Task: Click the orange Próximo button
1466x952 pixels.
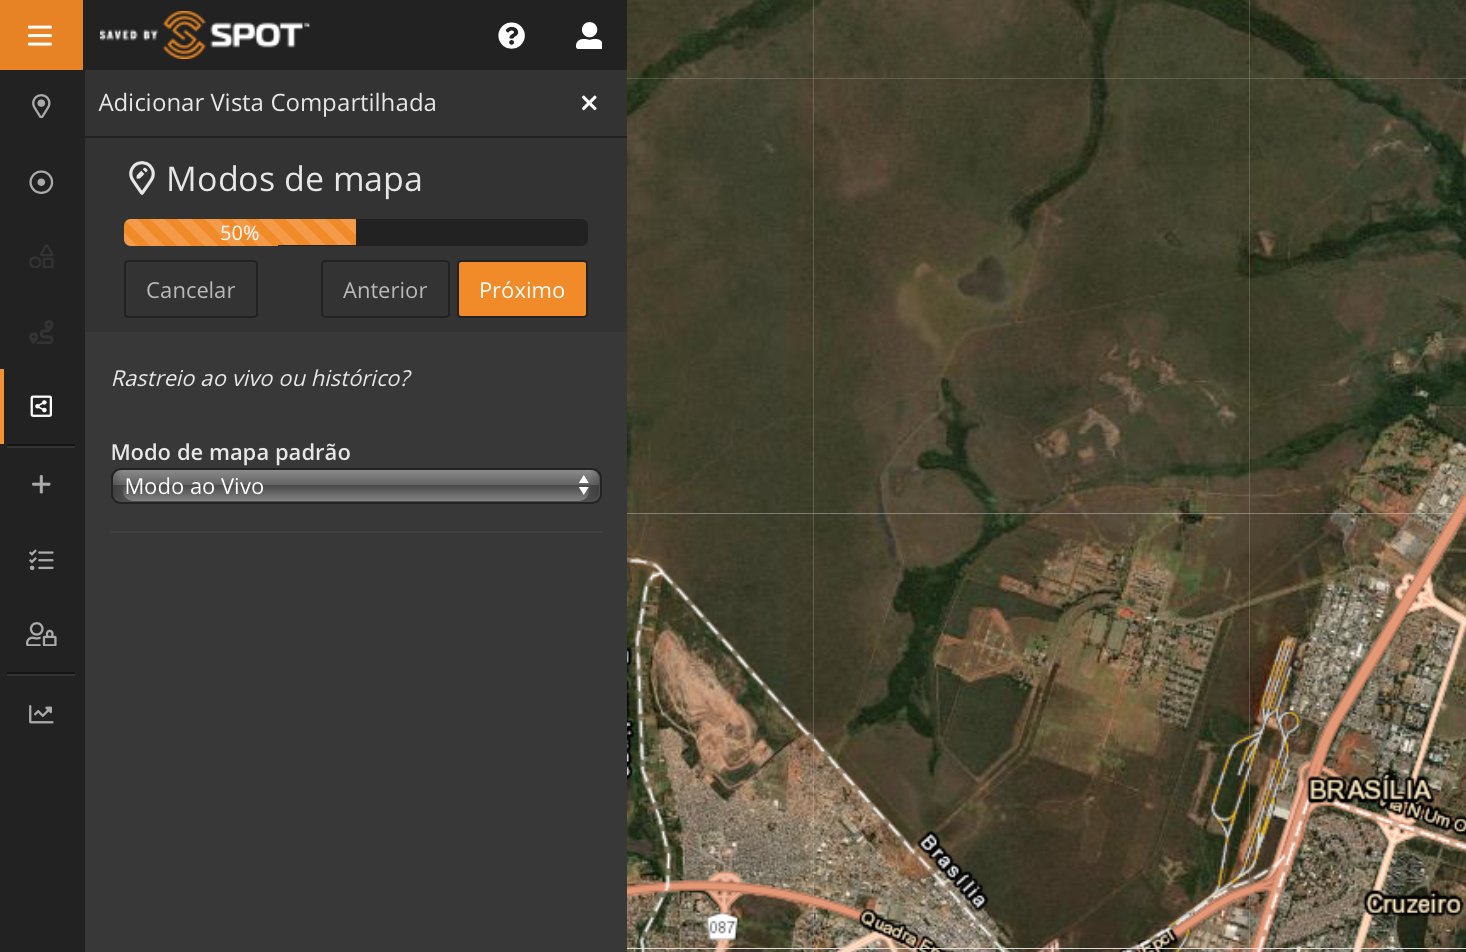Action: (522, 290)
